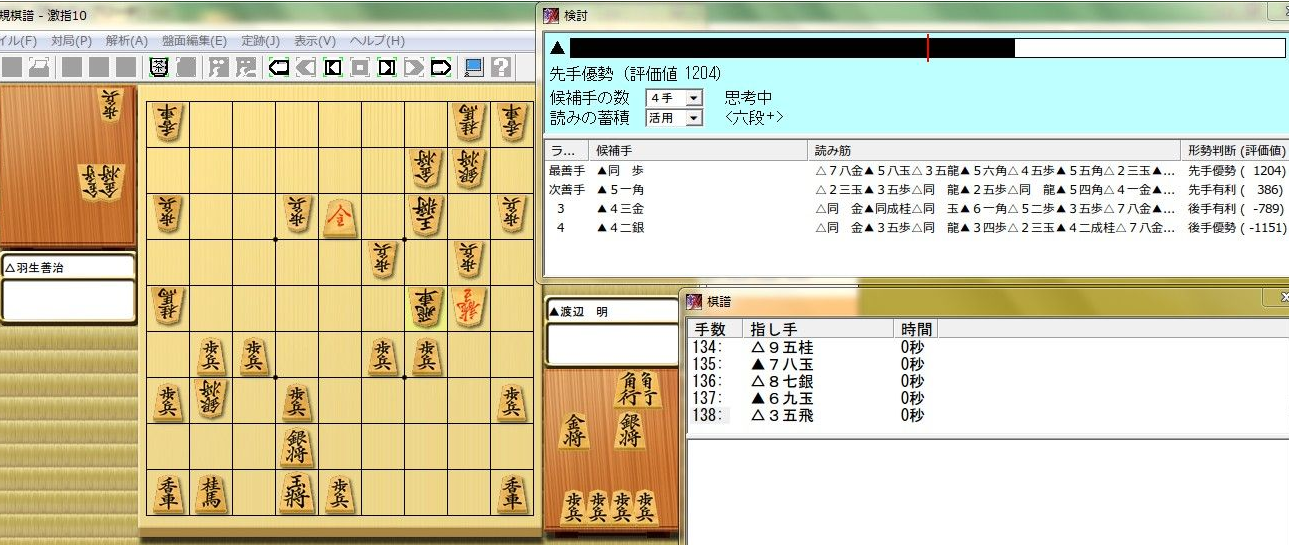Click the red dragon piece on 2五
1289x545 pixels.
(x=469, y=307)
